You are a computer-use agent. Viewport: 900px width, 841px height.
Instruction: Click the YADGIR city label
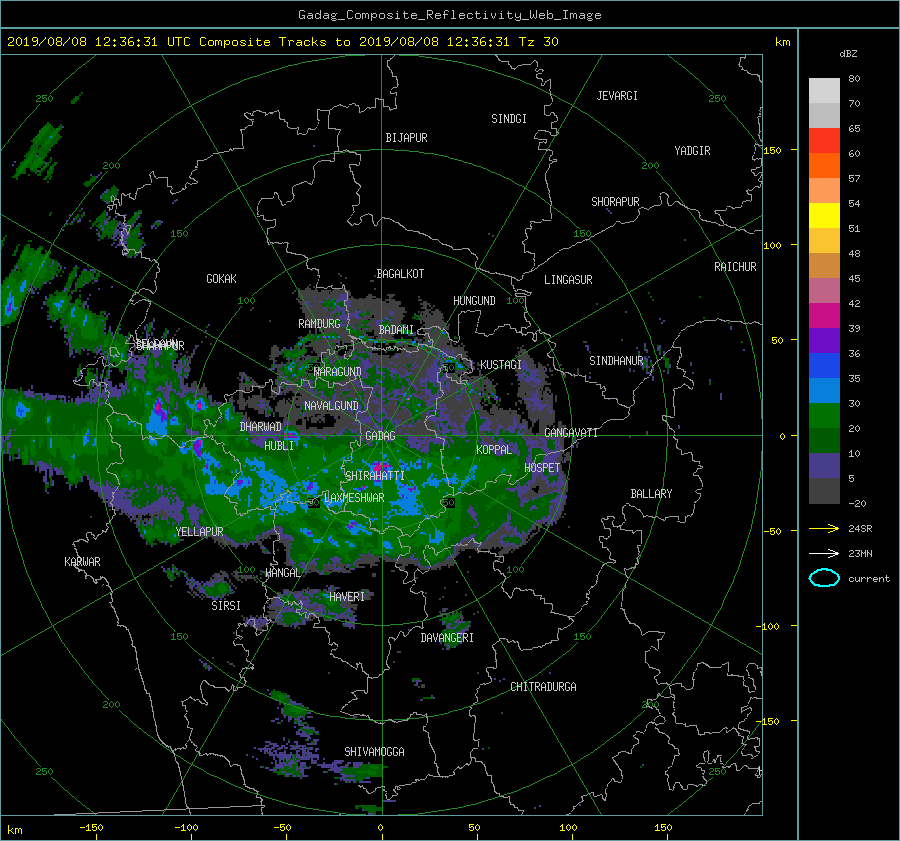click(x=692, y=151)
